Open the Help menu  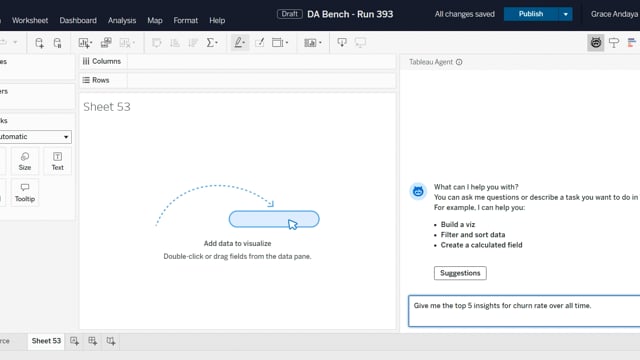pyautogui.click(x=217, y=20)
